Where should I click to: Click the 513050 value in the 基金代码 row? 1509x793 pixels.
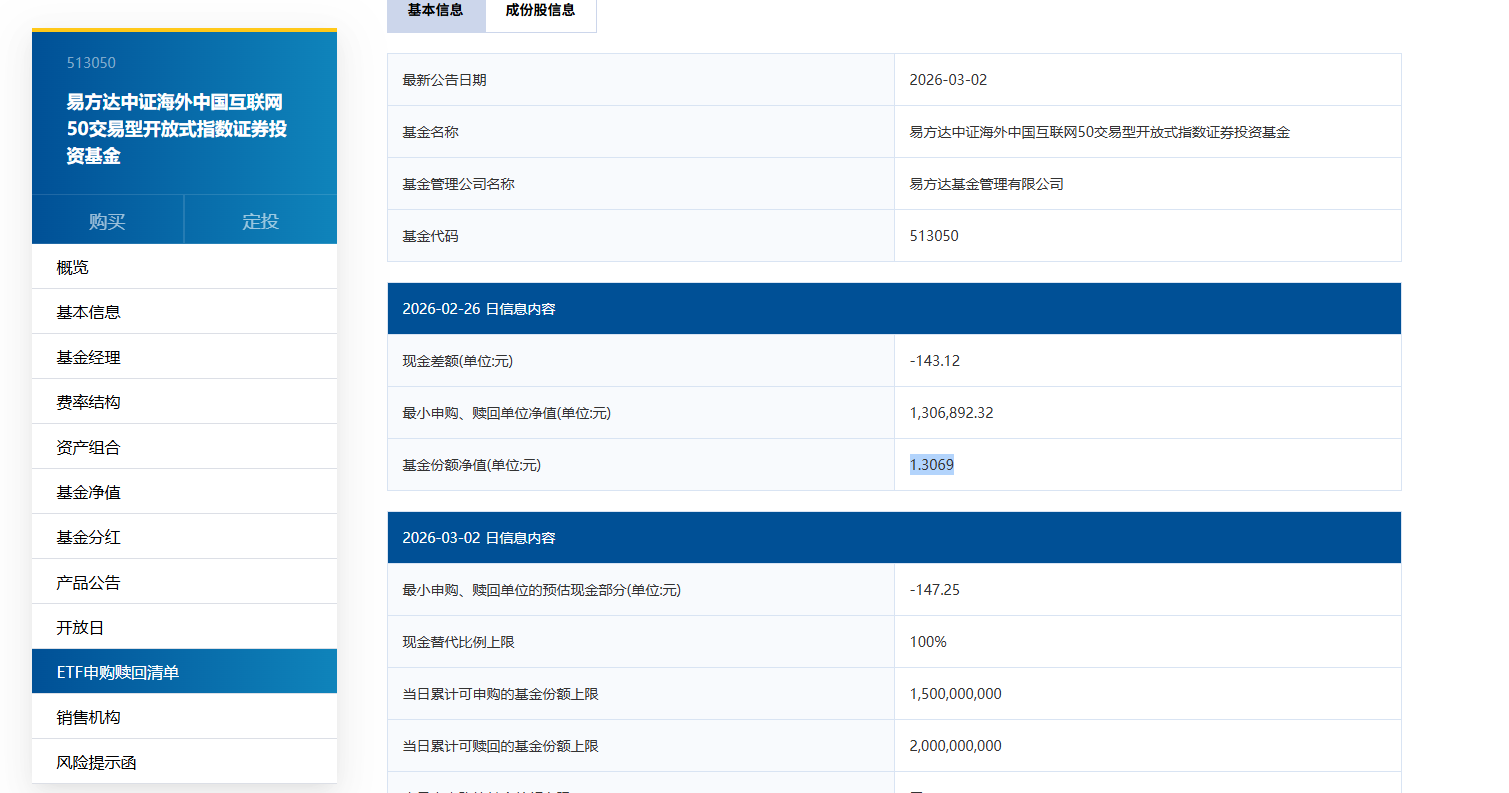[x=934, y=236]
